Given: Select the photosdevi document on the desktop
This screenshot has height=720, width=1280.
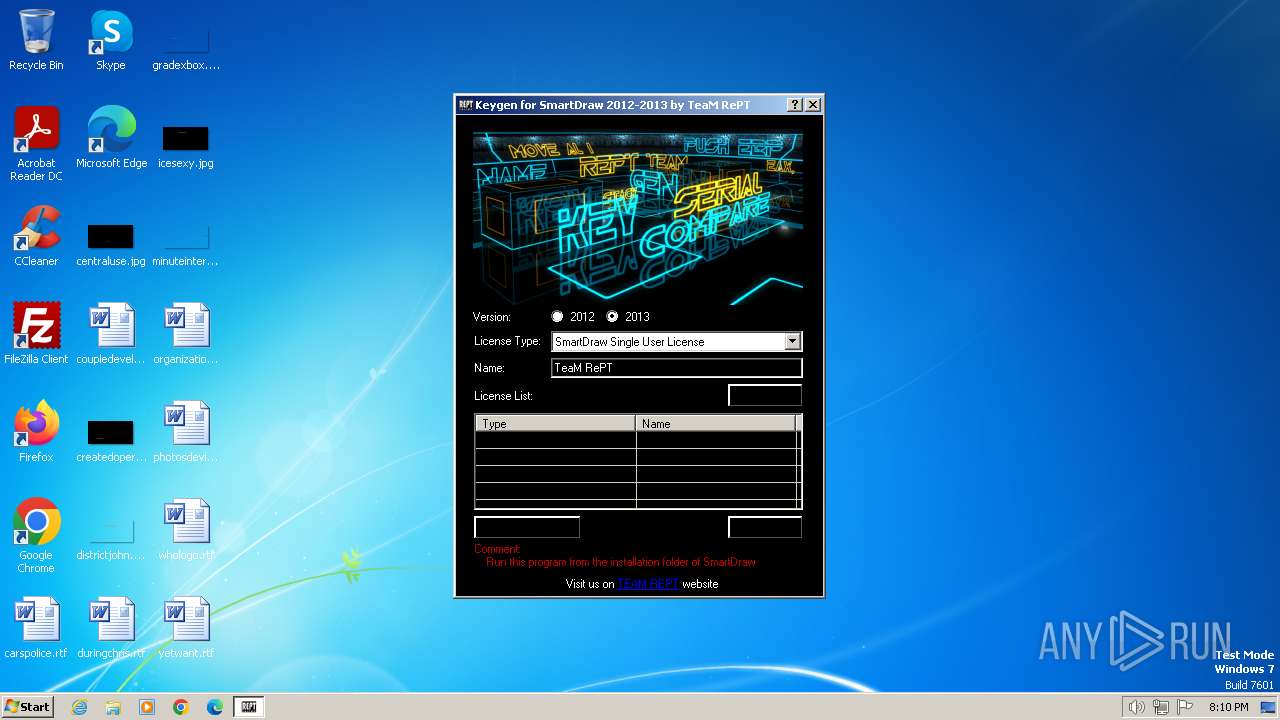Looking at the screenshot, I should 186,432.
